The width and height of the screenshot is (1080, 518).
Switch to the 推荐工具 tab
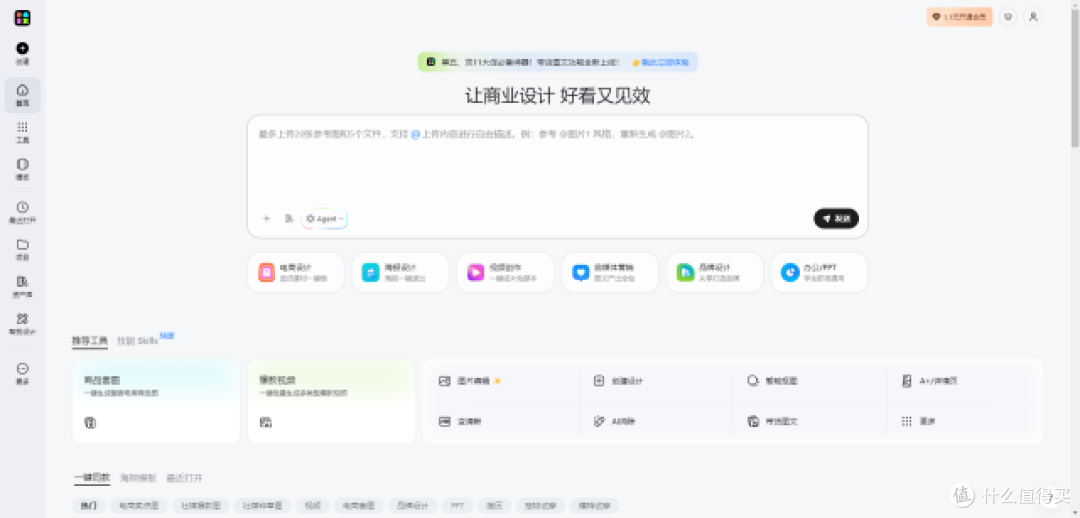coord(90,340)
